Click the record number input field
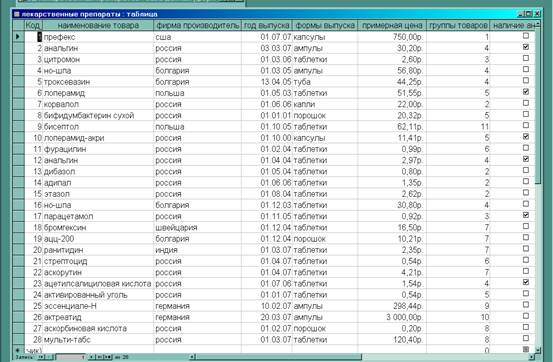 71,357
